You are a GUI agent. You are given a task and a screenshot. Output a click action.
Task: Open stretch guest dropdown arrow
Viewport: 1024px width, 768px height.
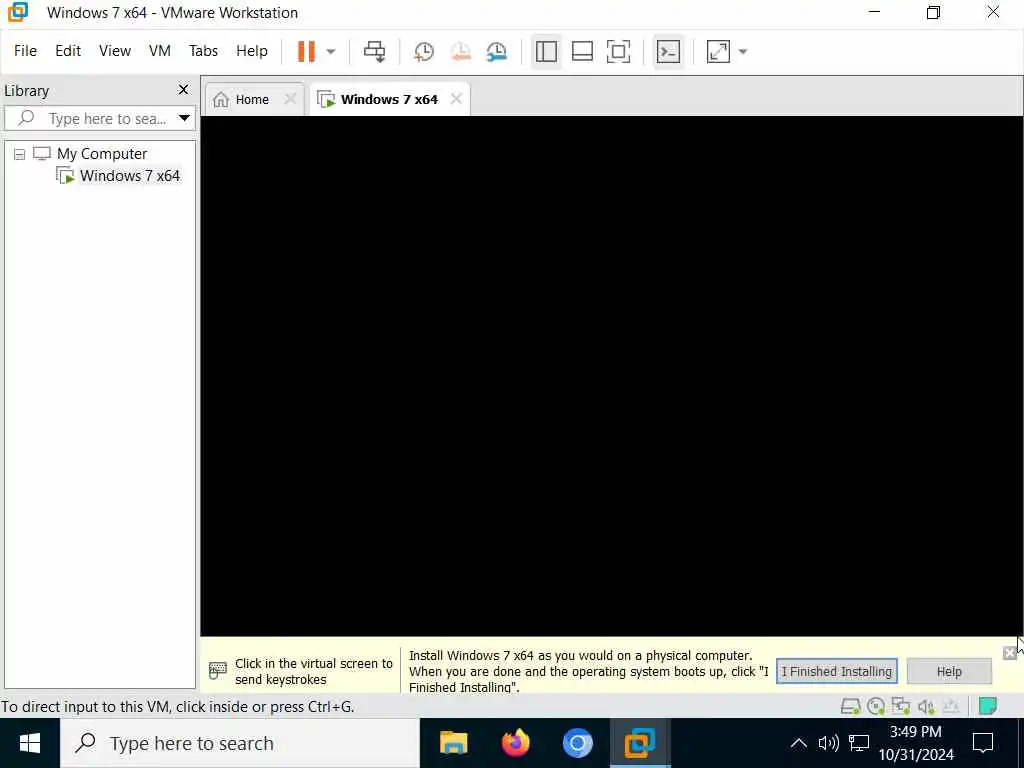coord(743,52)
